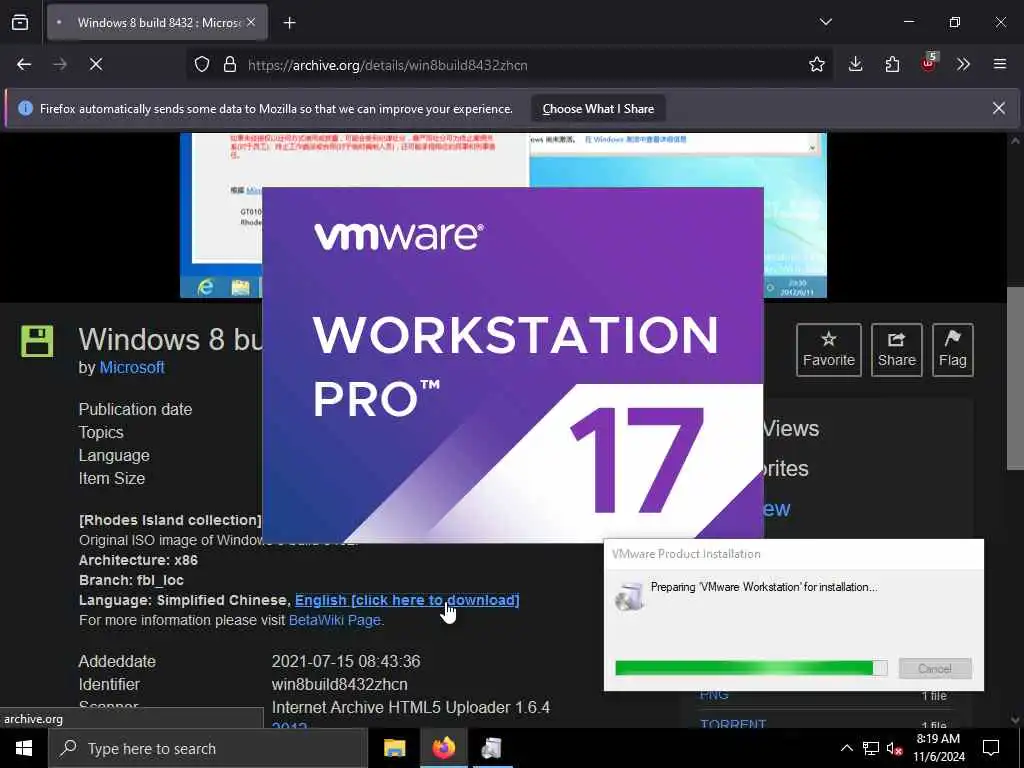Open a new tab with plus button
Image resolution: width=1024 pixels, height=768 pixels.
(x=289, y=23)
